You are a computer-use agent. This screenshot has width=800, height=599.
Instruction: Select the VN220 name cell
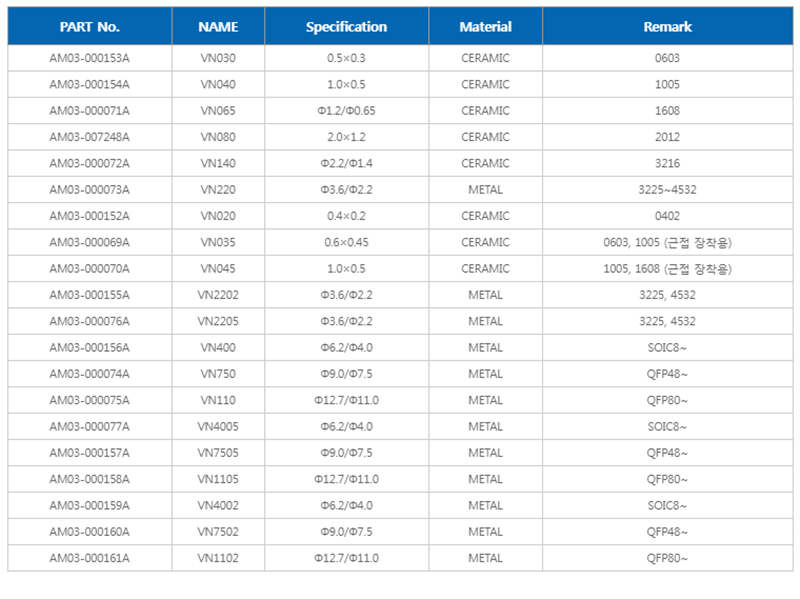[x=218, y=190]
